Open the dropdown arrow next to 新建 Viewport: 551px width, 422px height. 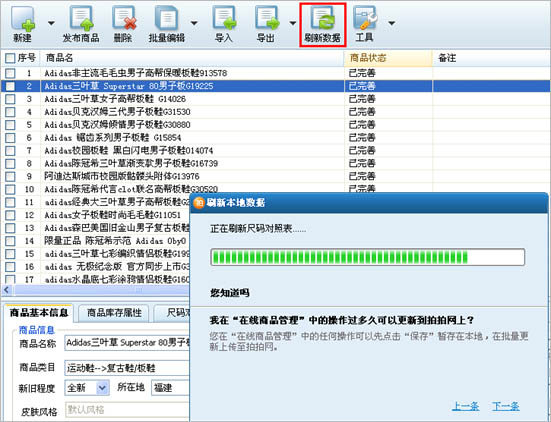pyautogui.click(x=51, y=23)
